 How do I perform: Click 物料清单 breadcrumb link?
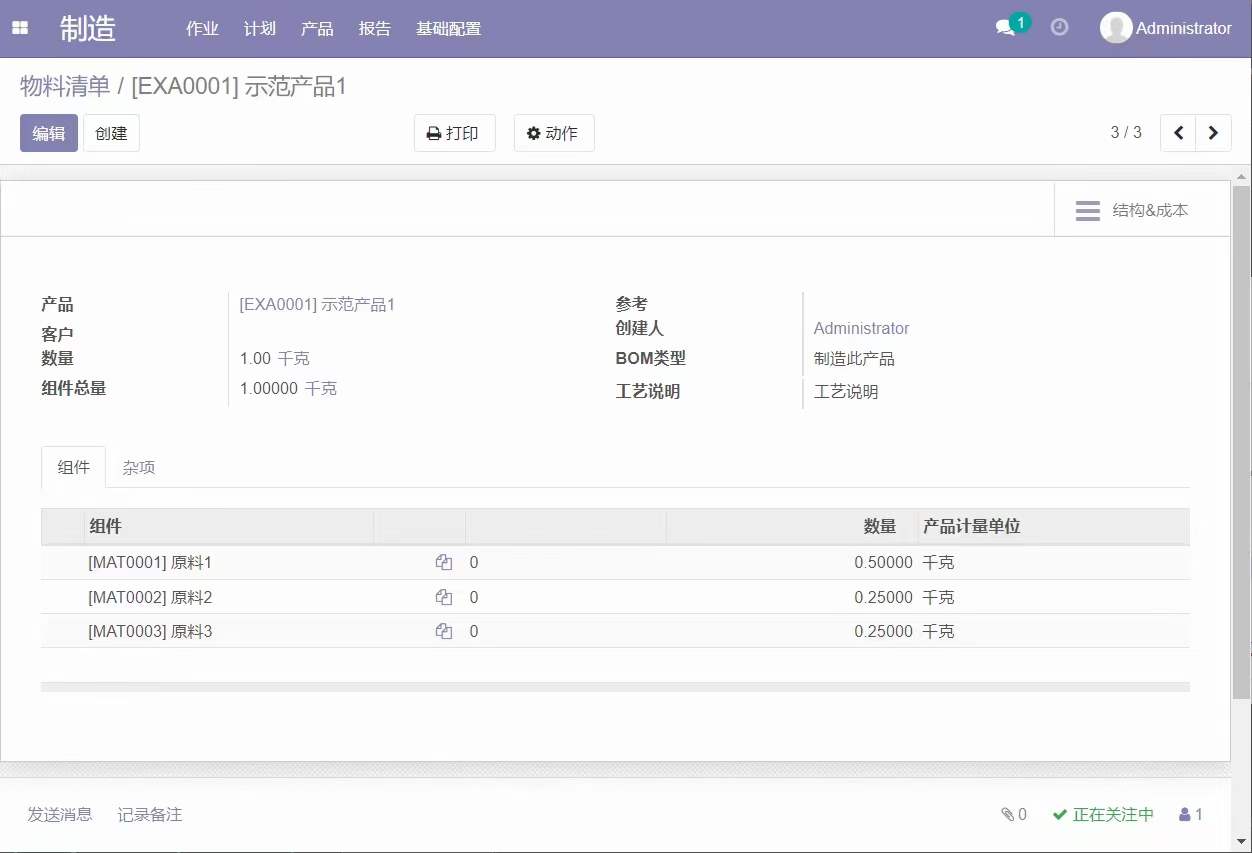[x=65, y=87]
